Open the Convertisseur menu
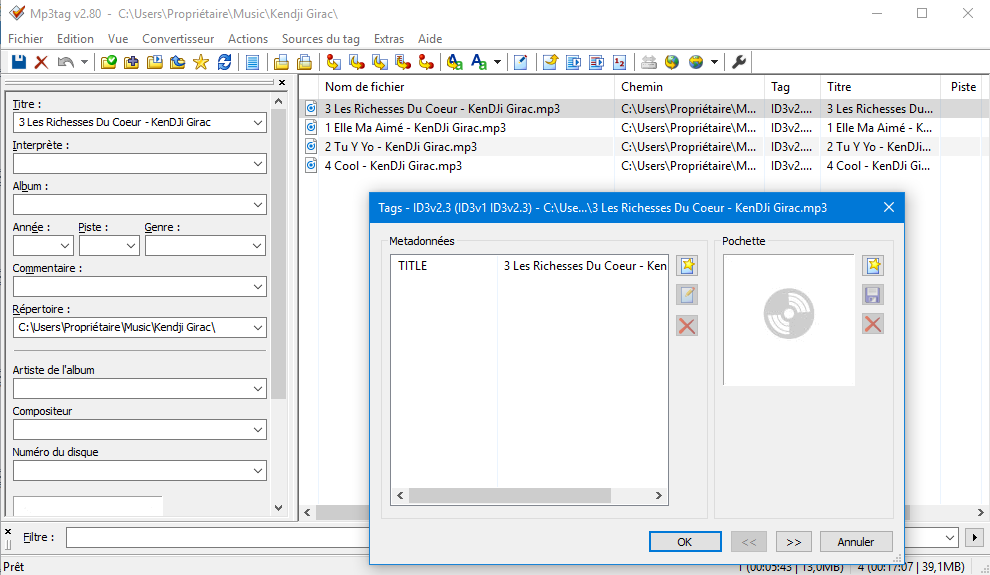This screenshot has height=575, width=990. coord(178,39)
